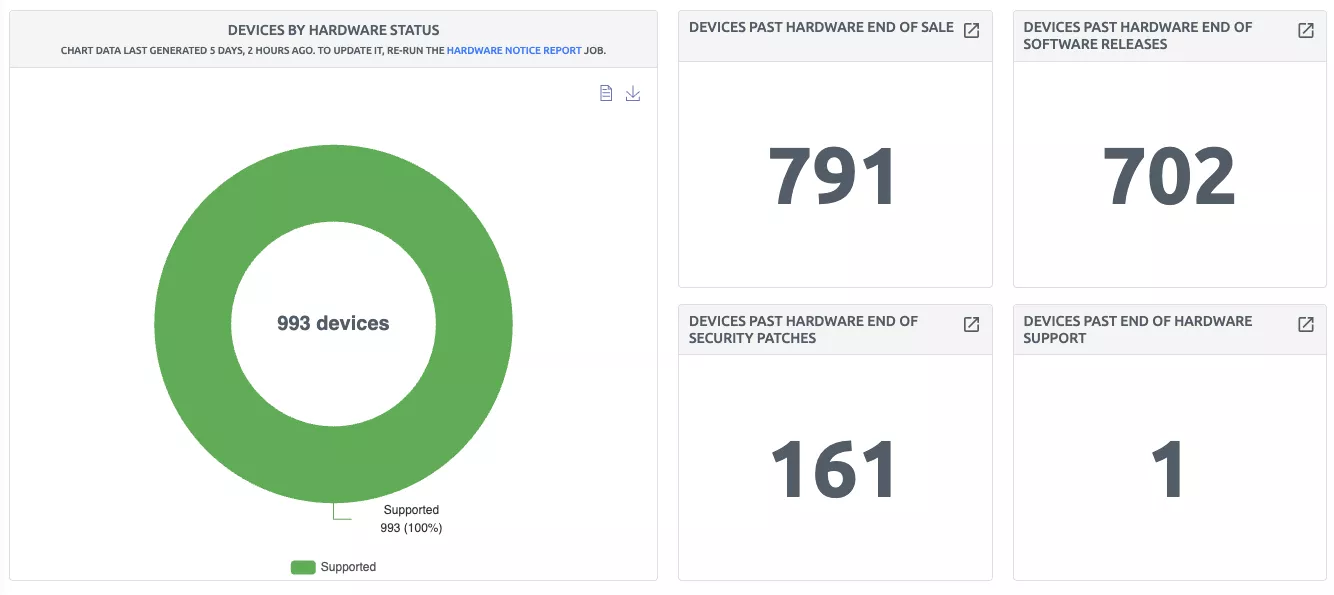The height and width of the screenshot is (595, 1334).
Task: Open external link for End of Security Patches
Action: click(x=971, y=324)
